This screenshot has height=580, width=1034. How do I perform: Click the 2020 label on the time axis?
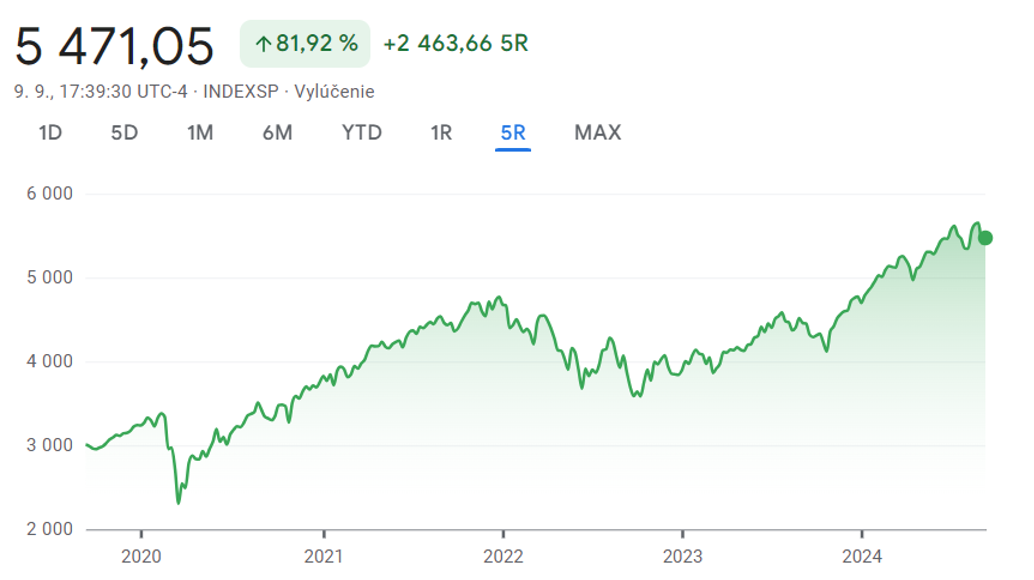click(141, 556)
